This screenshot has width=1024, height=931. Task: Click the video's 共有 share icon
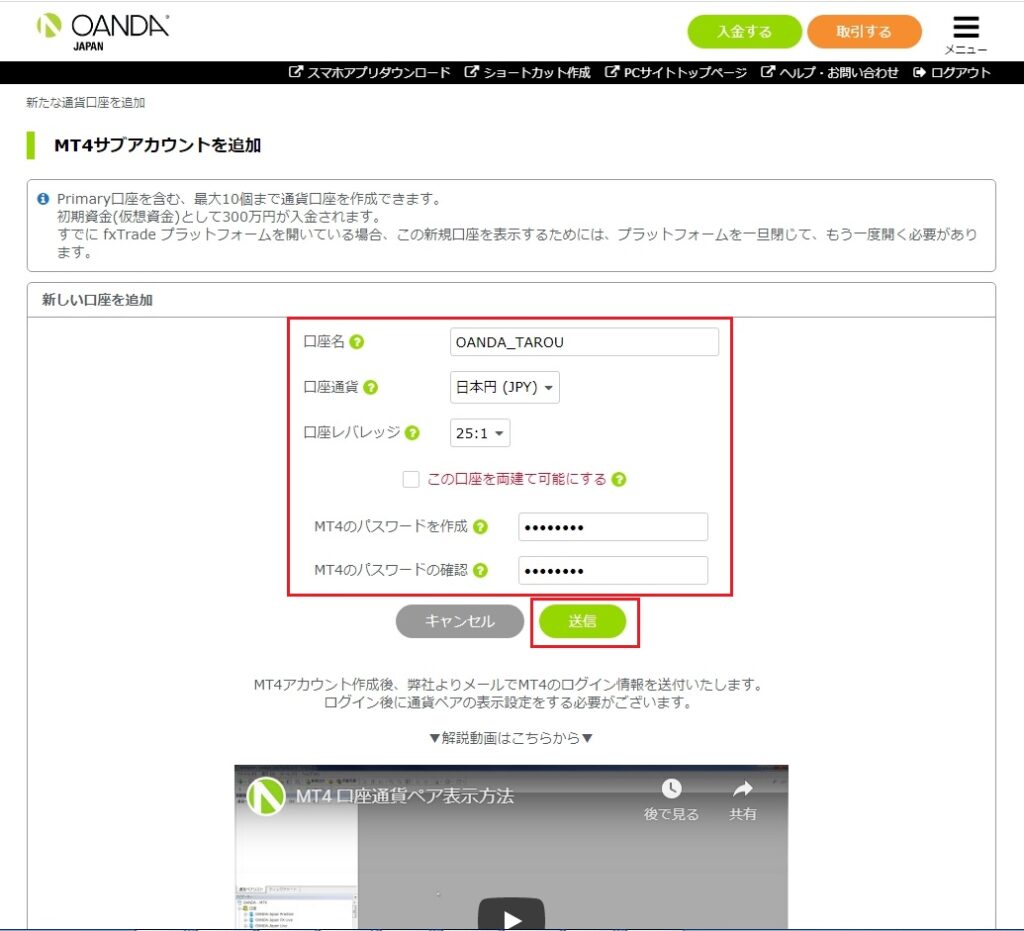tap(743, 789)
